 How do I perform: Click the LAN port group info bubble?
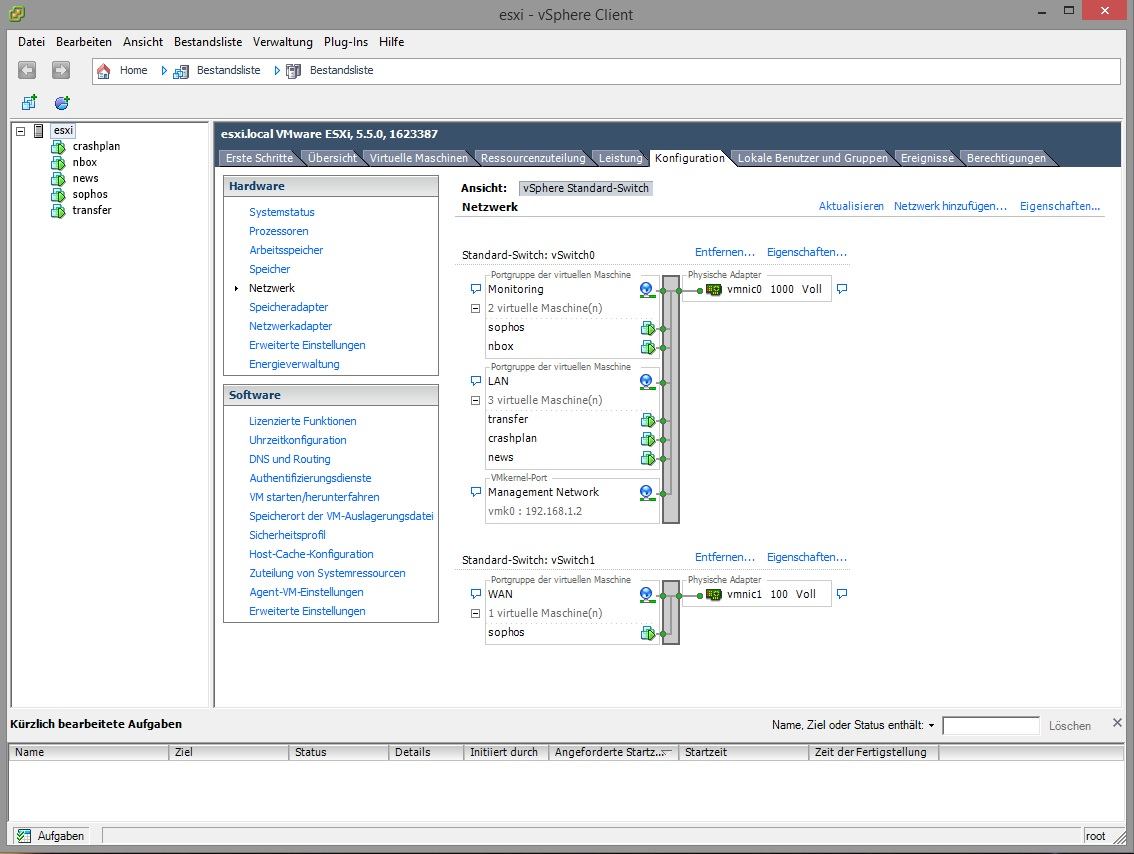pos(476,381)
